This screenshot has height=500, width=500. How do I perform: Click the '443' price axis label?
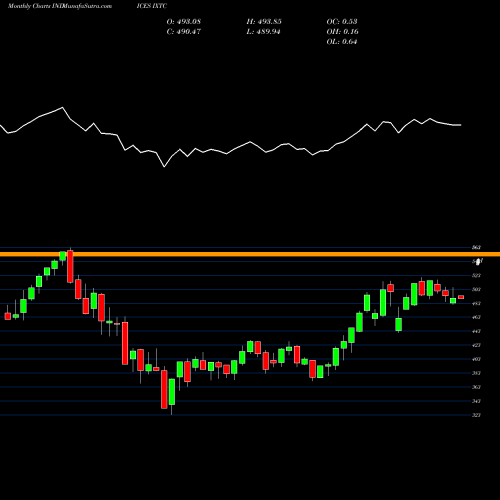(476, 331)
